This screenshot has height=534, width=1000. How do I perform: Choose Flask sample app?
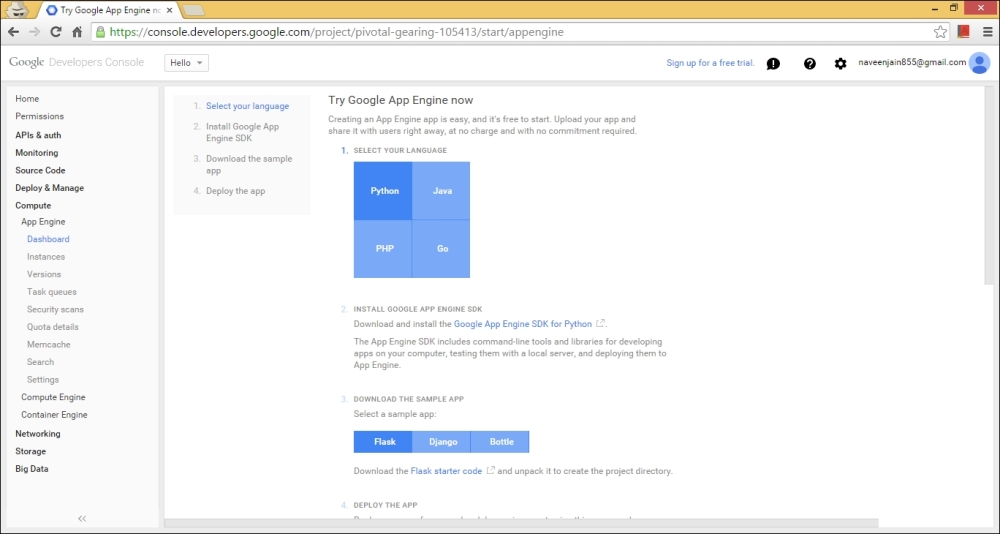pyautogui.click(x=383, y=441)
